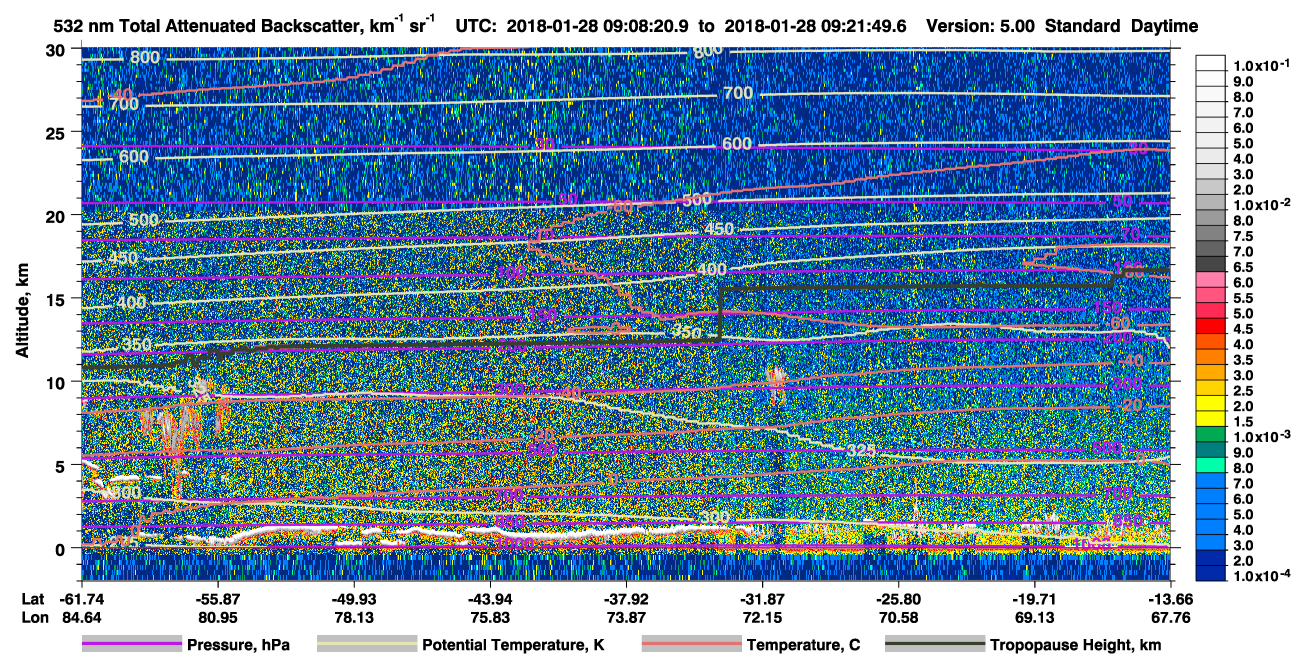Screen dimensions: 1300x667
Task: Click latitude value -43.94
Action: pos(489,599)
